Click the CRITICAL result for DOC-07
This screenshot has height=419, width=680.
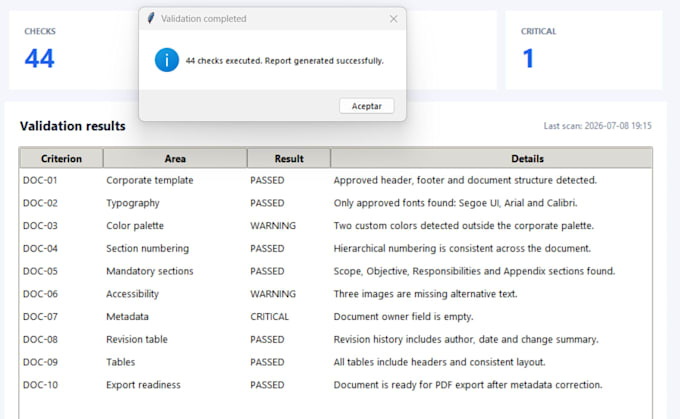point(269,317)
